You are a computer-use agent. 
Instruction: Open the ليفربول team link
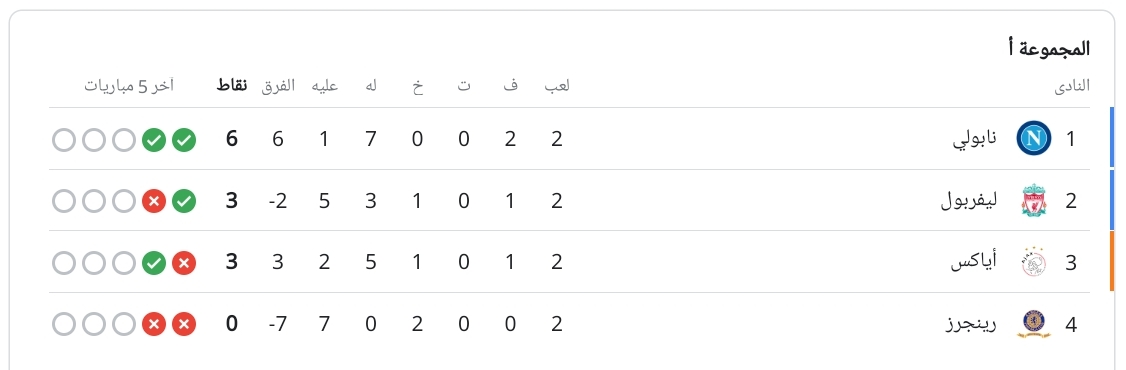click(x=969, y=201)
